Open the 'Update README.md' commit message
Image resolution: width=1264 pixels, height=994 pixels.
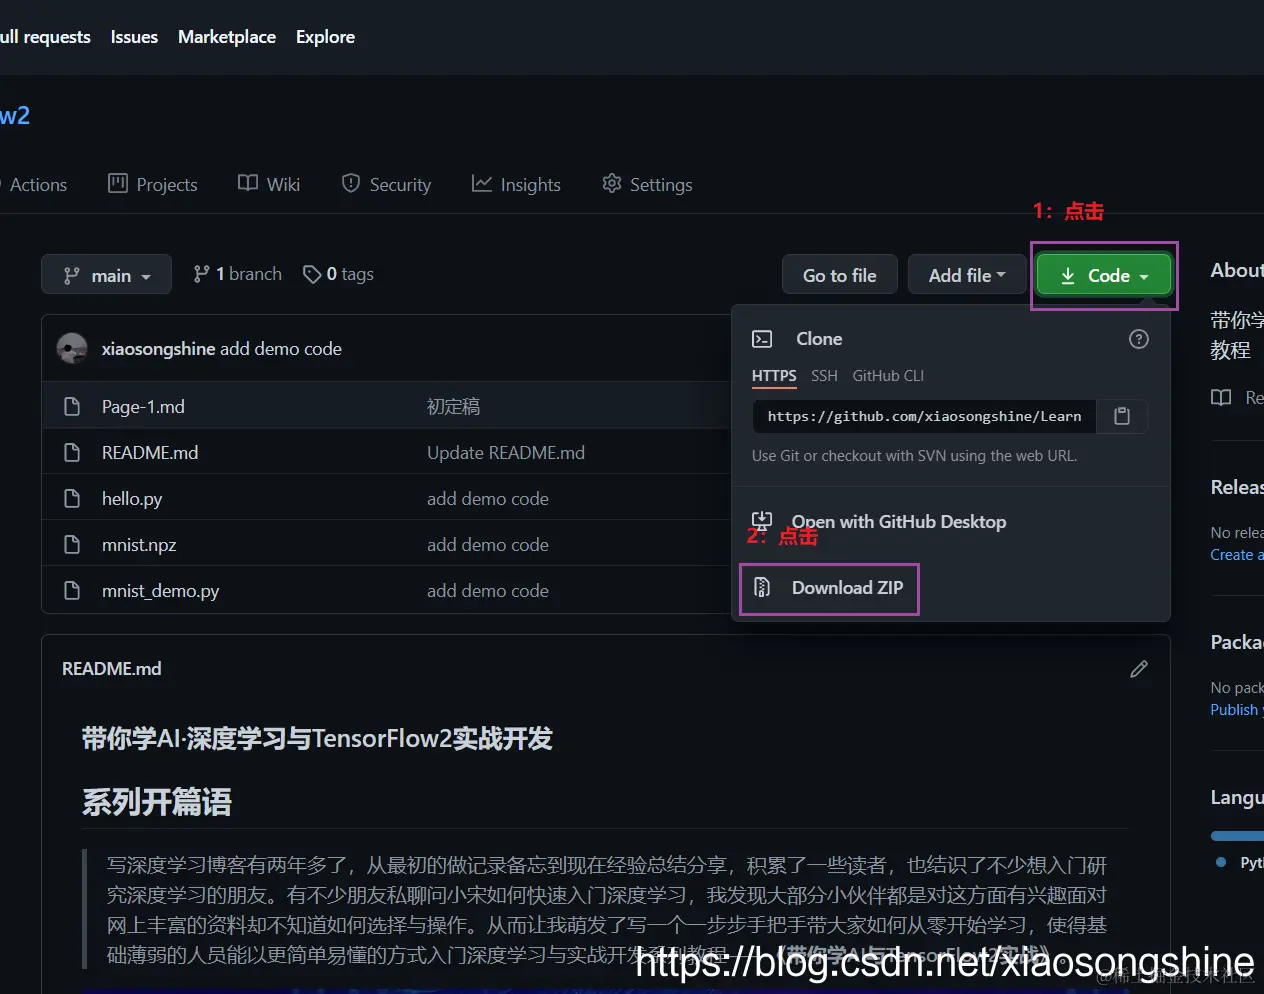coord(506,453)
